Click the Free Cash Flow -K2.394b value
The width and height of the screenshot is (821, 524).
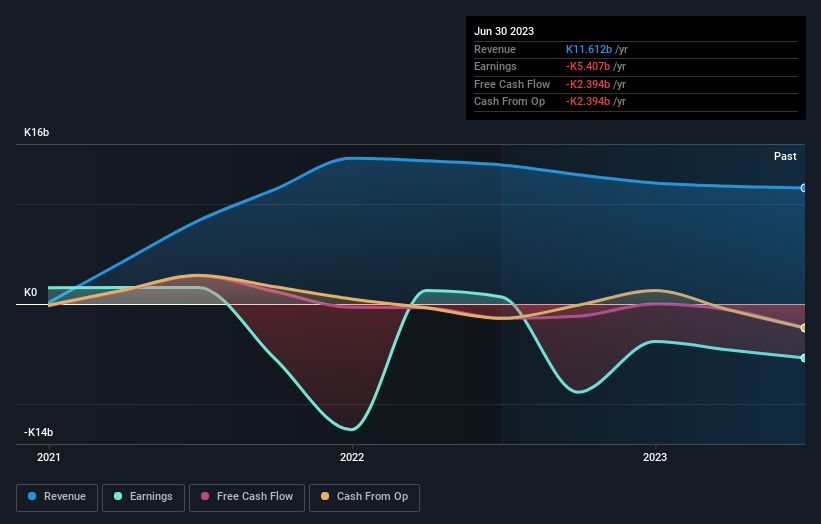pos(587,84)
